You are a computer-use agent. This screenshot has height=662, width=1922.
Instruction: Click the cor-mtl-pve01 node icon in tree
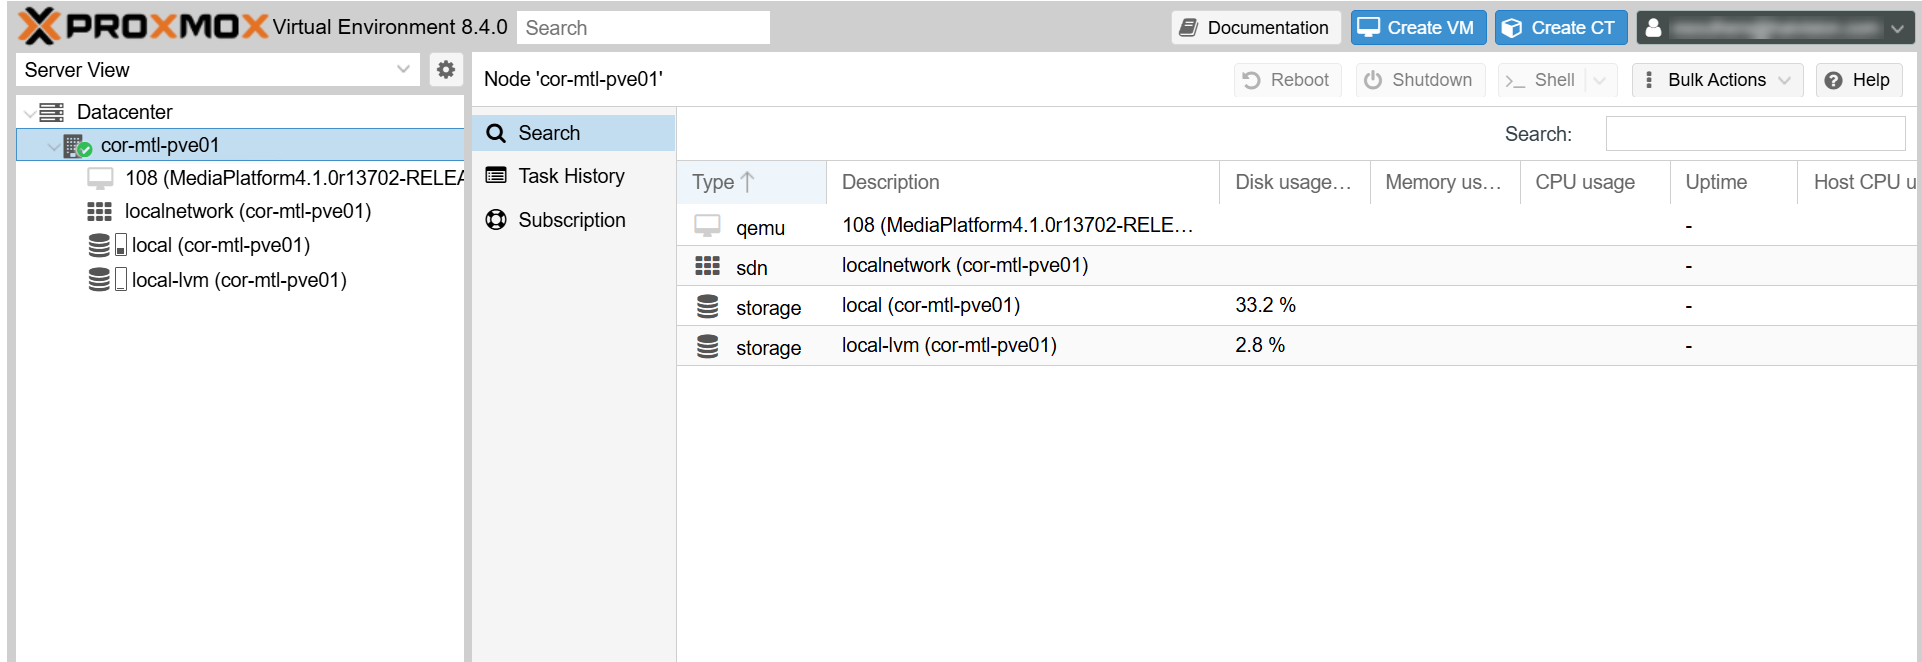(77, 146)
